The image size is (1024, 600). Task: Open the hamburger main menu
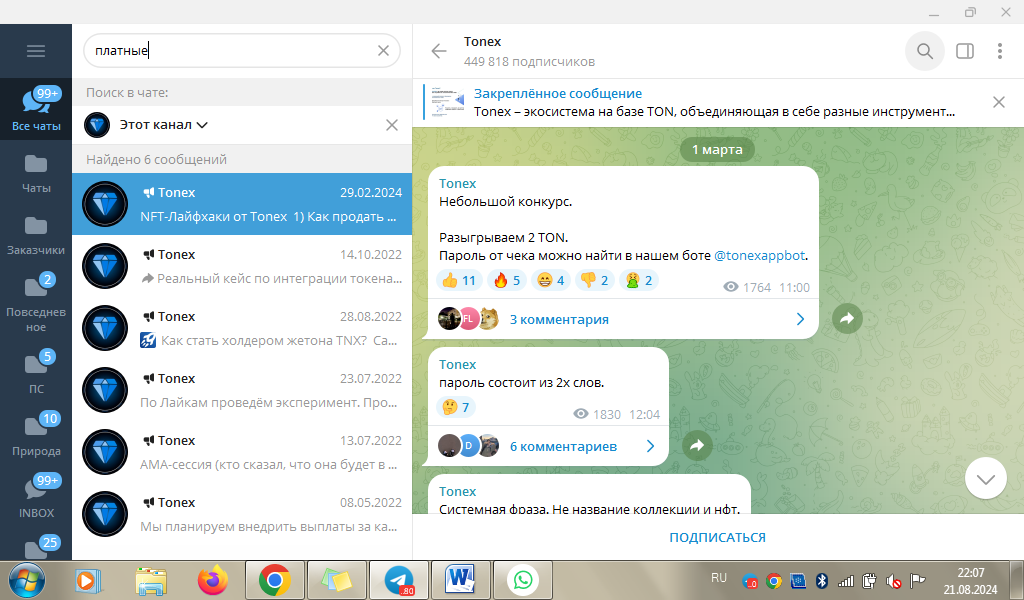(36, 51)
